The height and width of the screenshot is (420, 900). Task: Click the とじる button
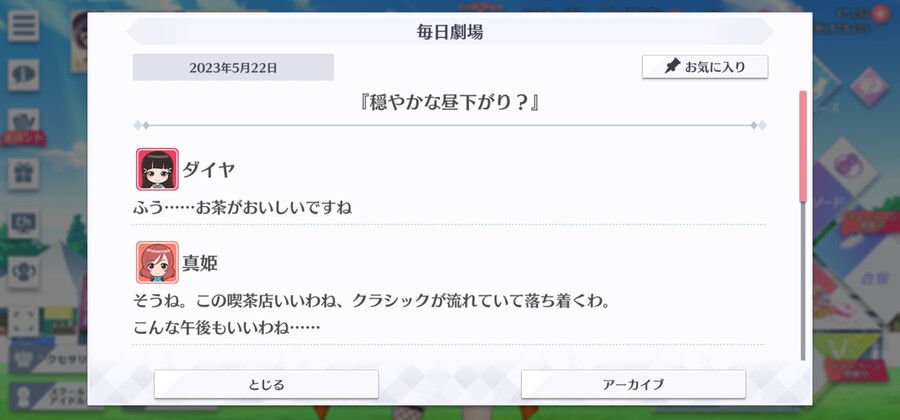pyautogui.click(x=266, y=384)
